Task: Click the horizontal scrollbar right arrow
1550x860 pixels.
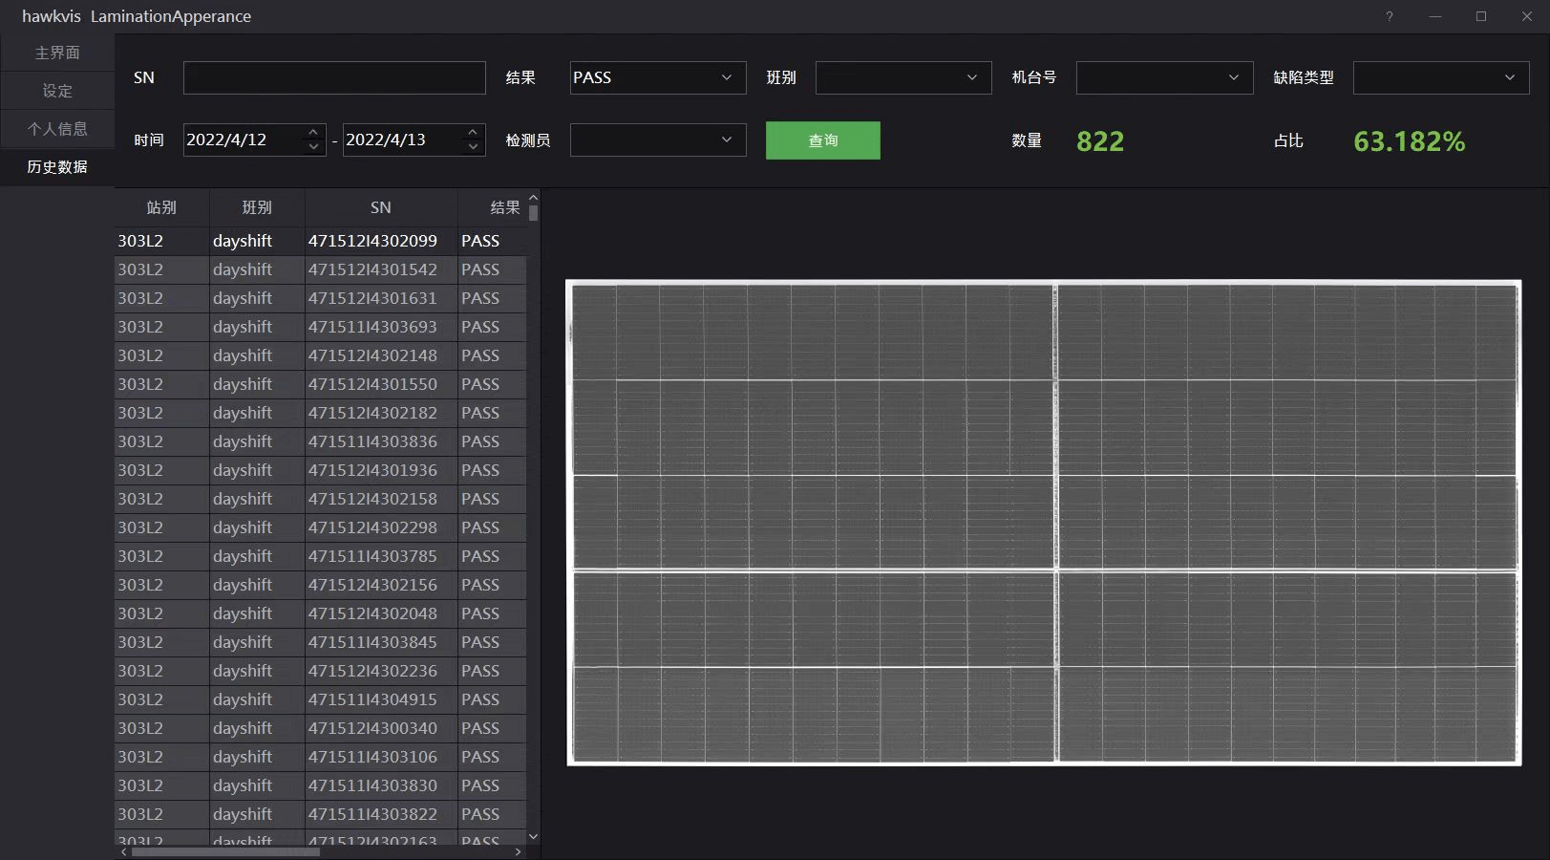Action: pos(518,852)
